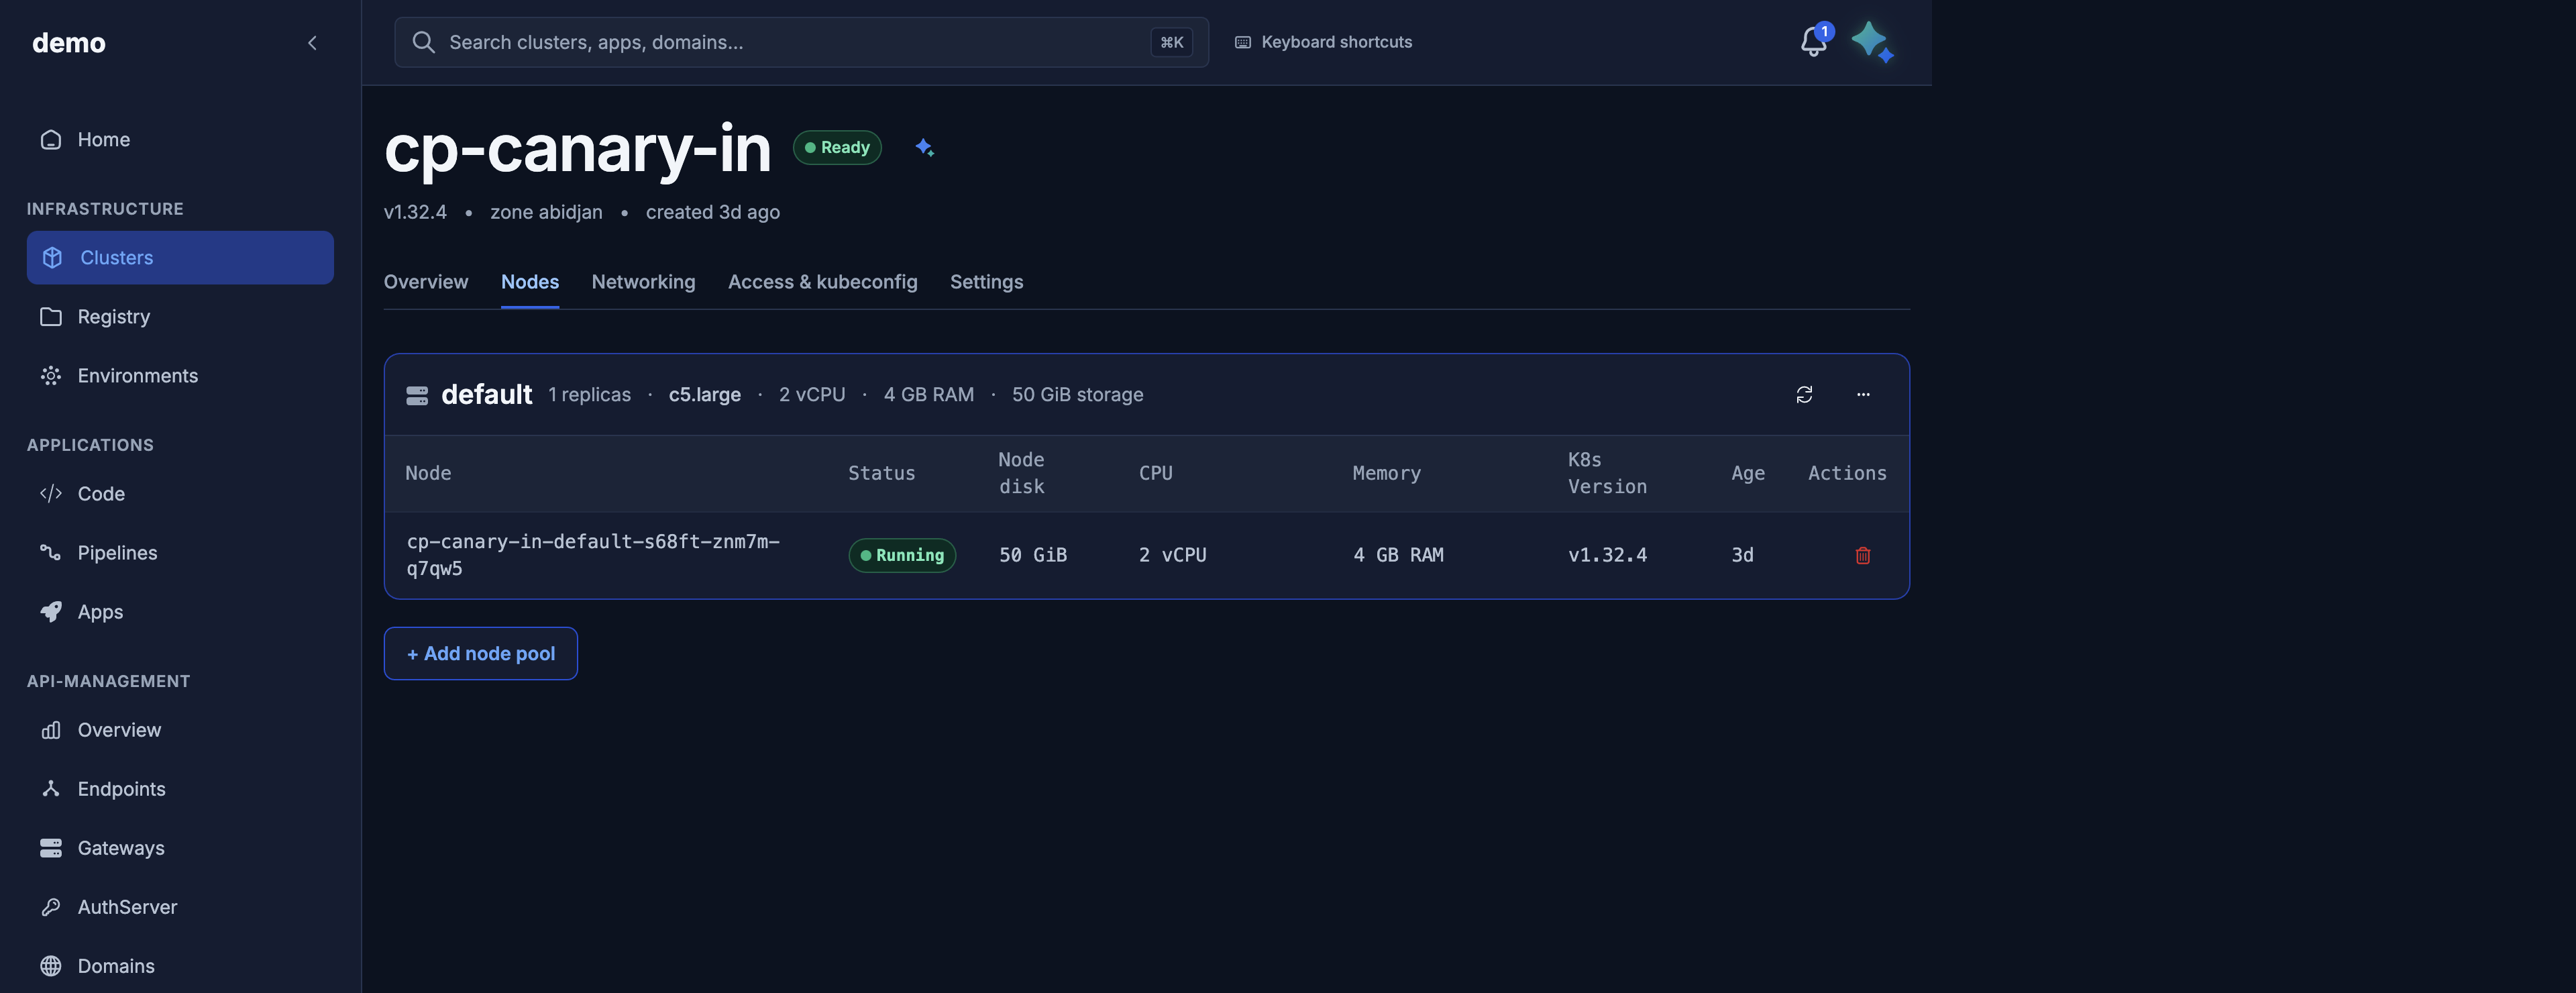Click the Running status badge of the node
Viewport: 2576px width, 993px height.
point(902,555)
